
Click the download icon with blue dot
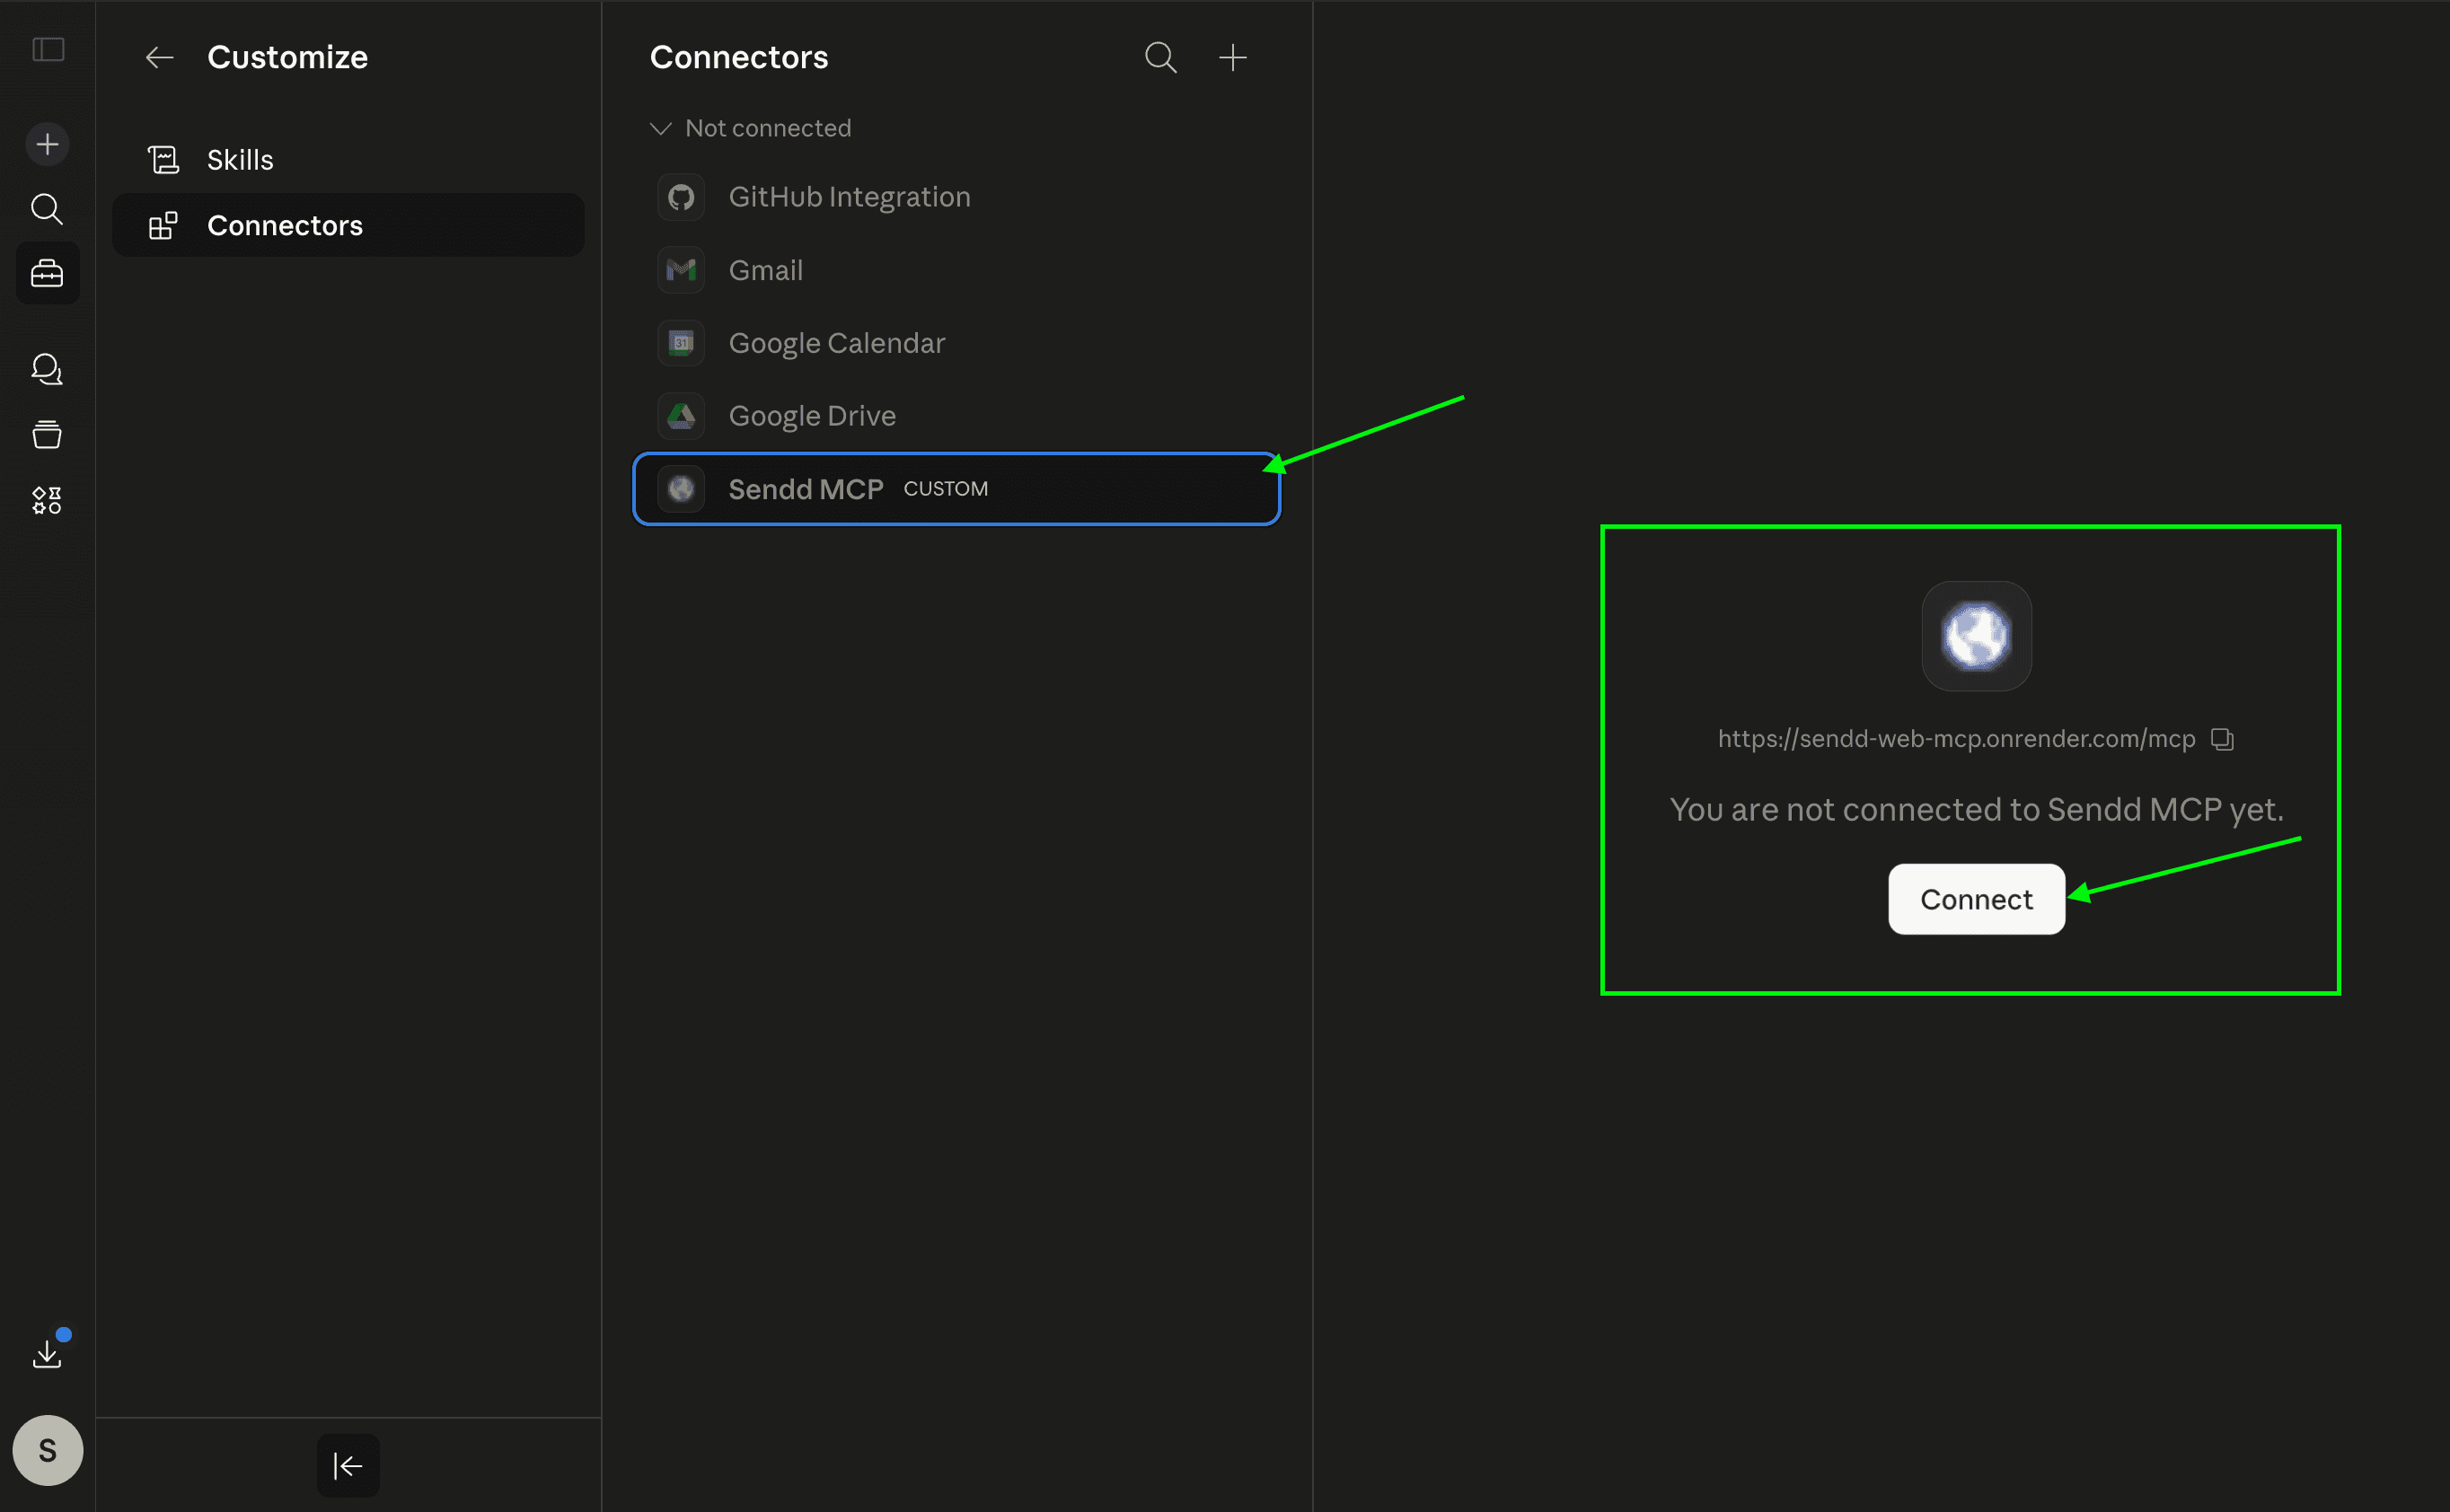point(47,1354)
